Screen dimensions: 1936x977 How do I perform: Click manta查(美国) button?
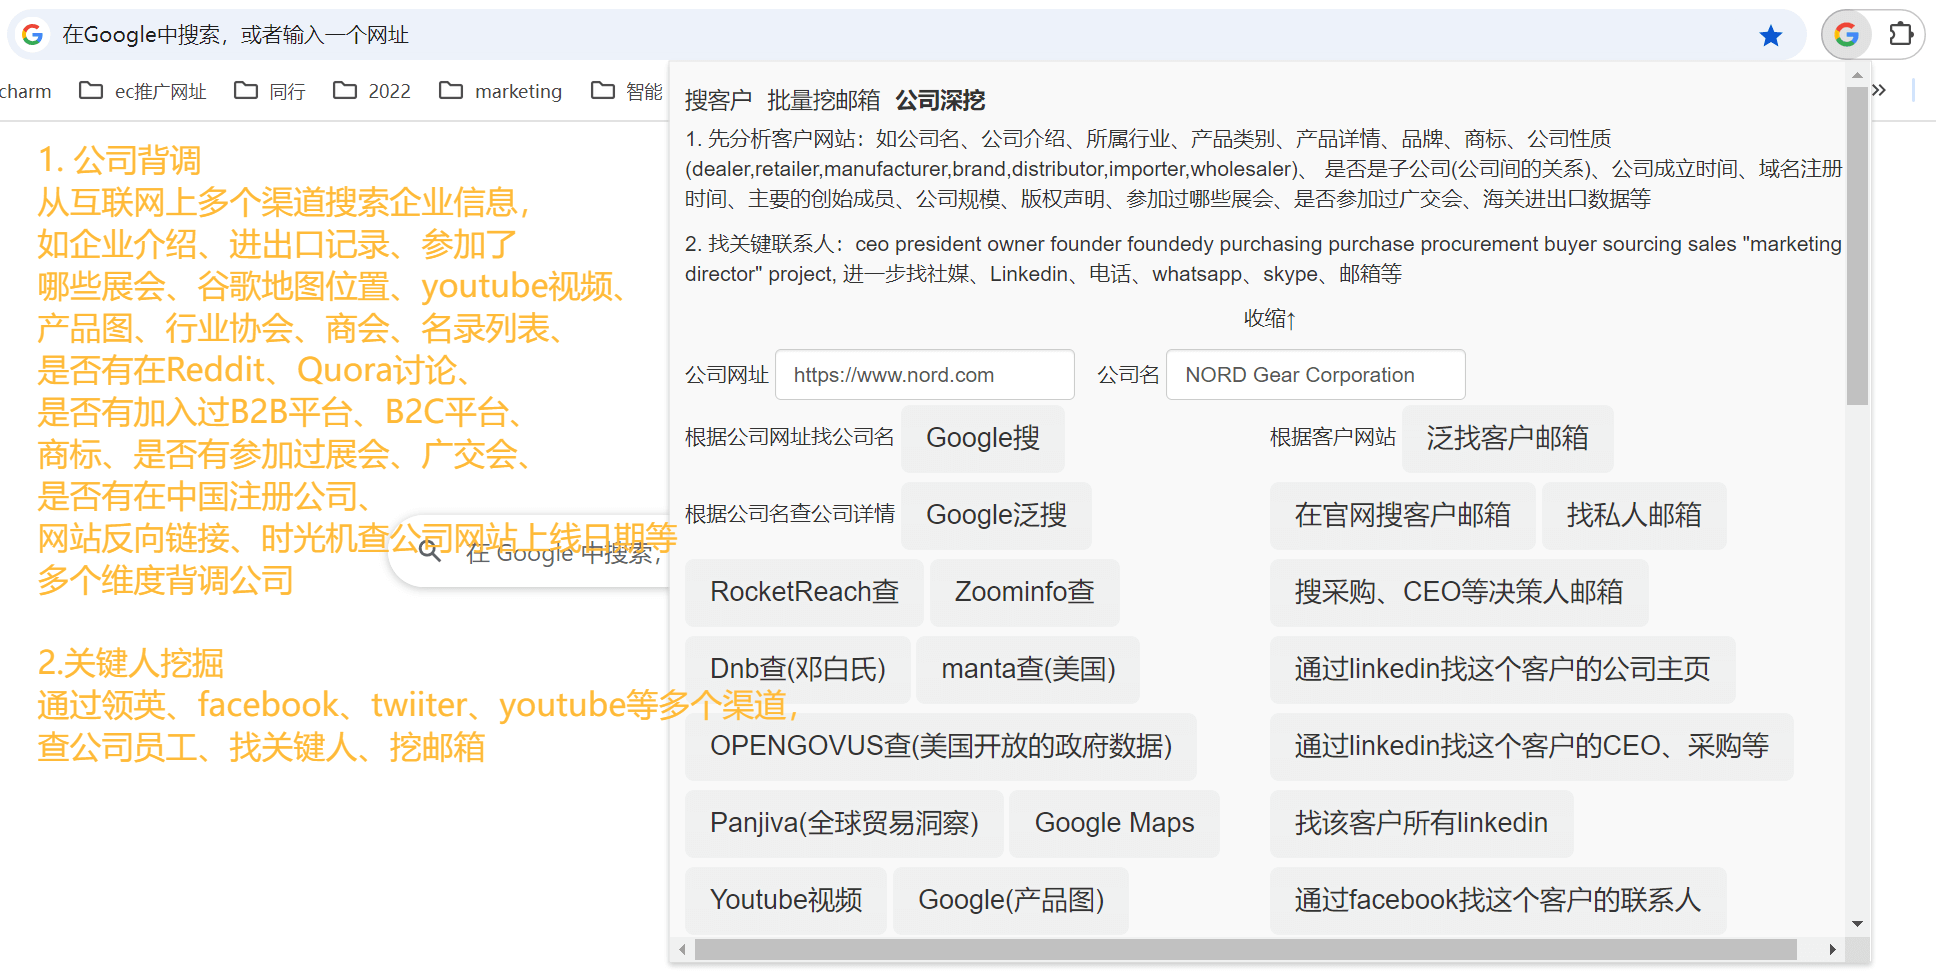coord(1028,669)
